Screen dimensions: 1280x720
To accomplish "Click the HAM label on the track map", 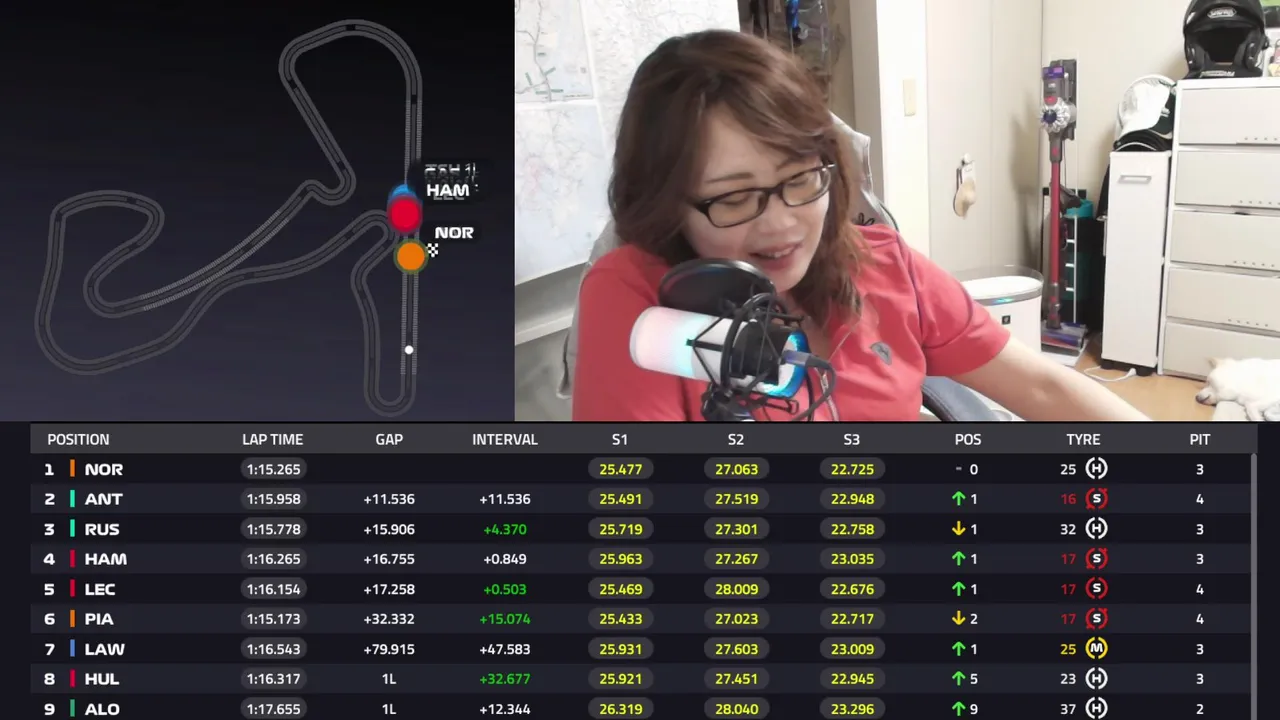I will point(447,190).
